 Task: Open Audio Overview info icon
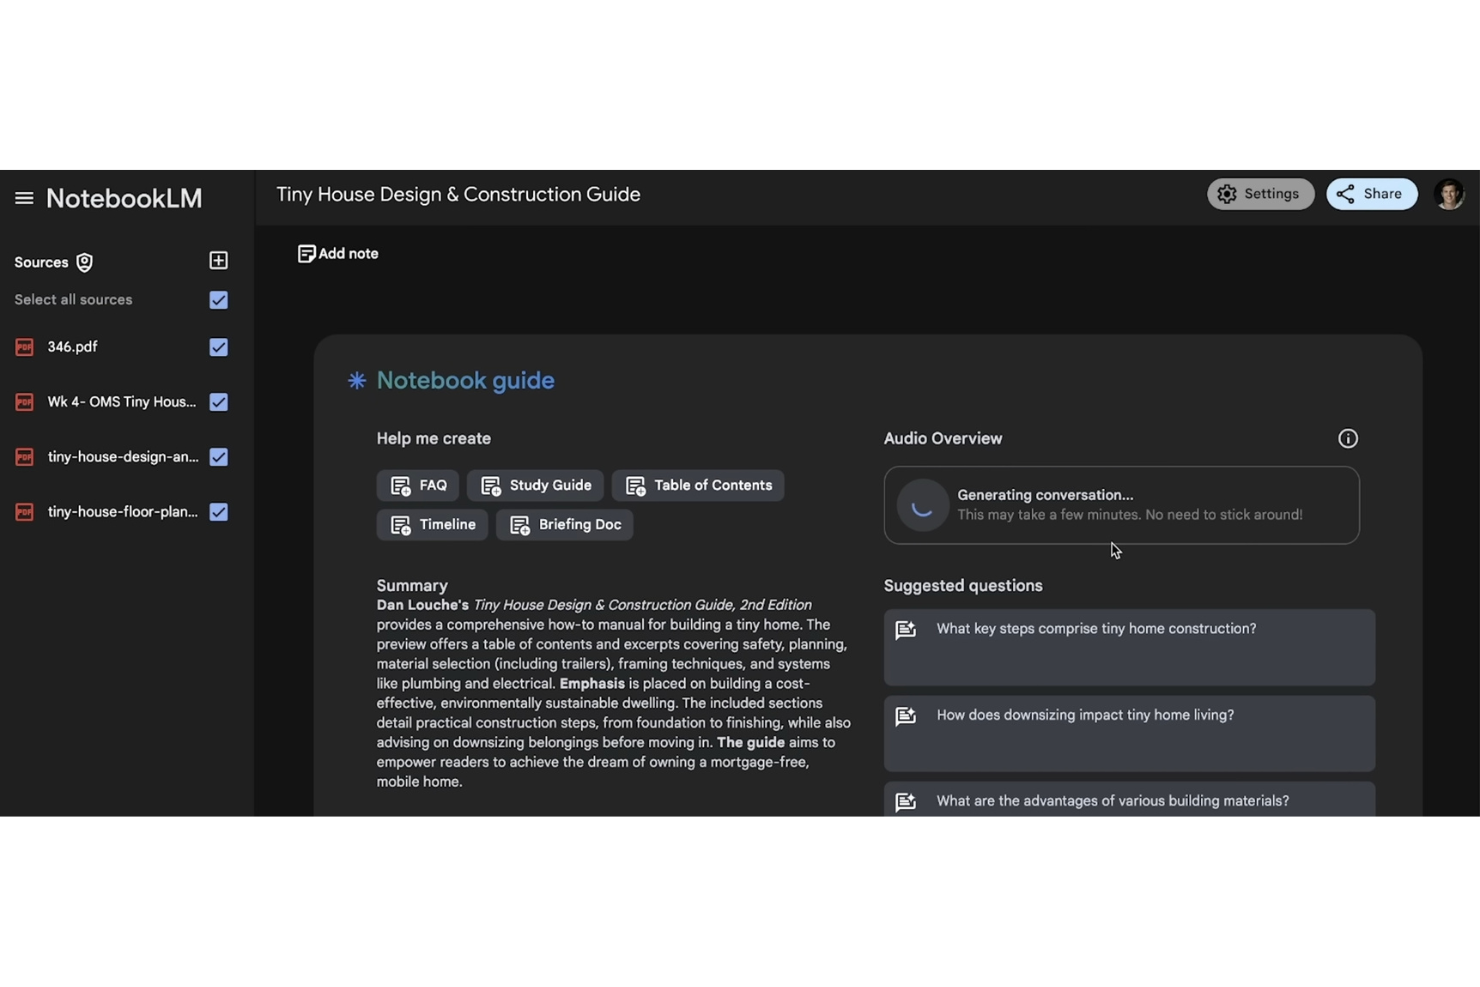click(x=1348, y=438)
